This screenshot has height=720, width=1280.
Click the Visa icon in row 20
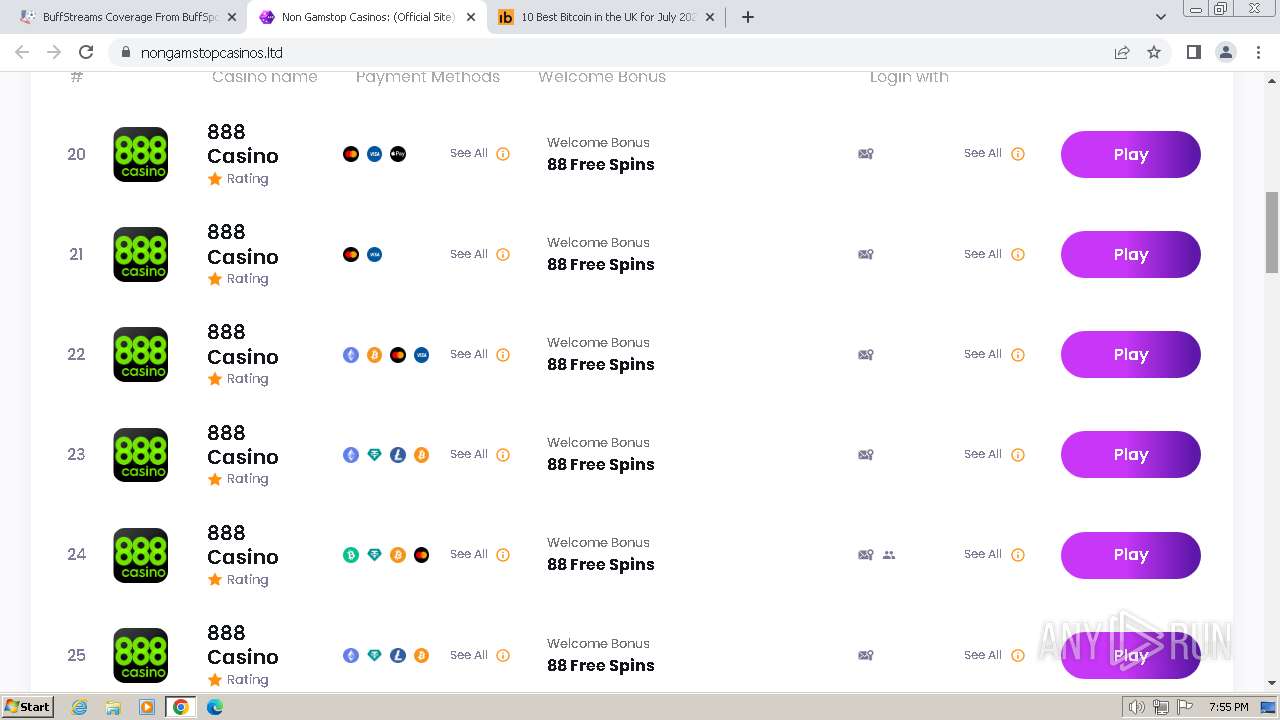374,154
